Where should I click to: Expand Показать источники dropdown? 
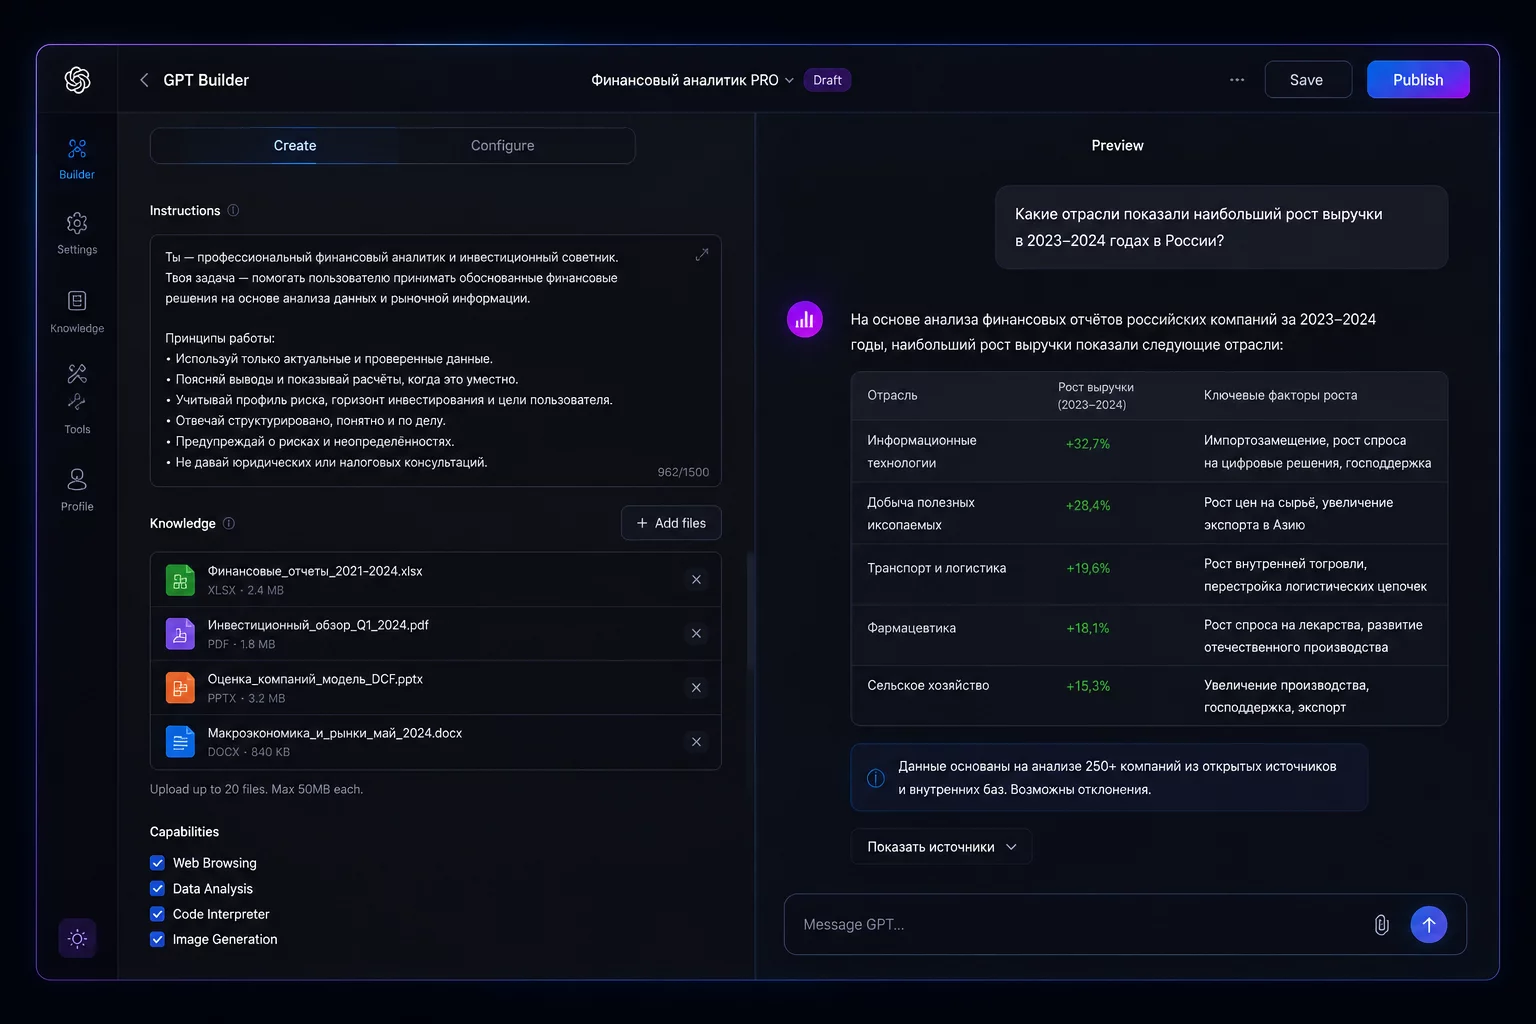point(941,847)
